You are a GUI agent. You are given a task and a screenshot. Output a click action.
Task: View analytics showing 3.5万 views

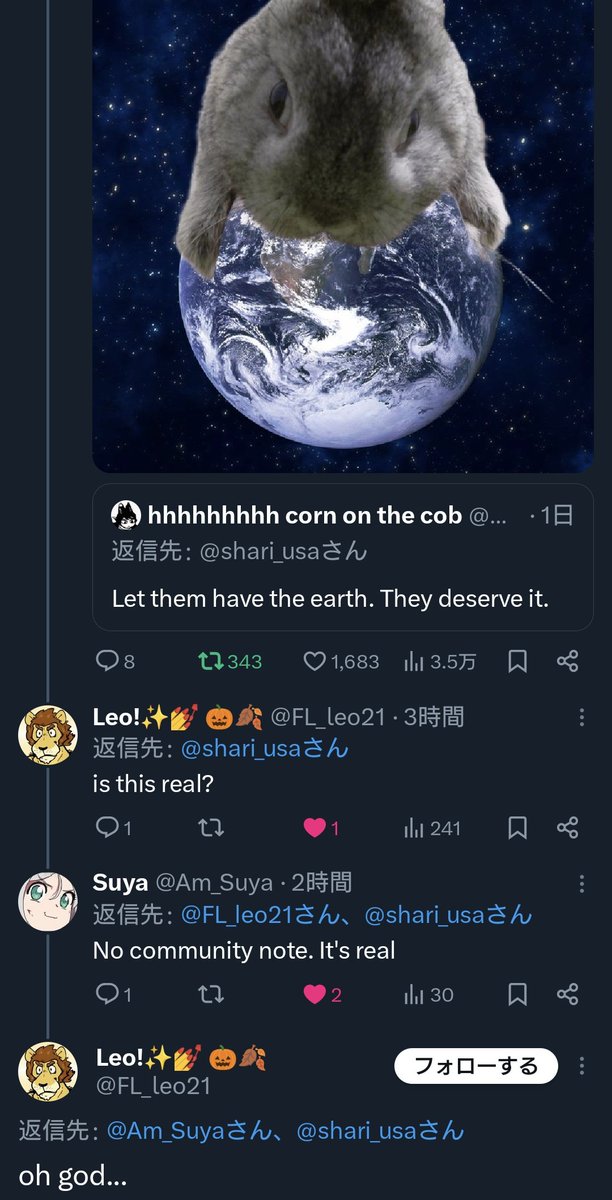pyautogui.click(x=439, y=661)
